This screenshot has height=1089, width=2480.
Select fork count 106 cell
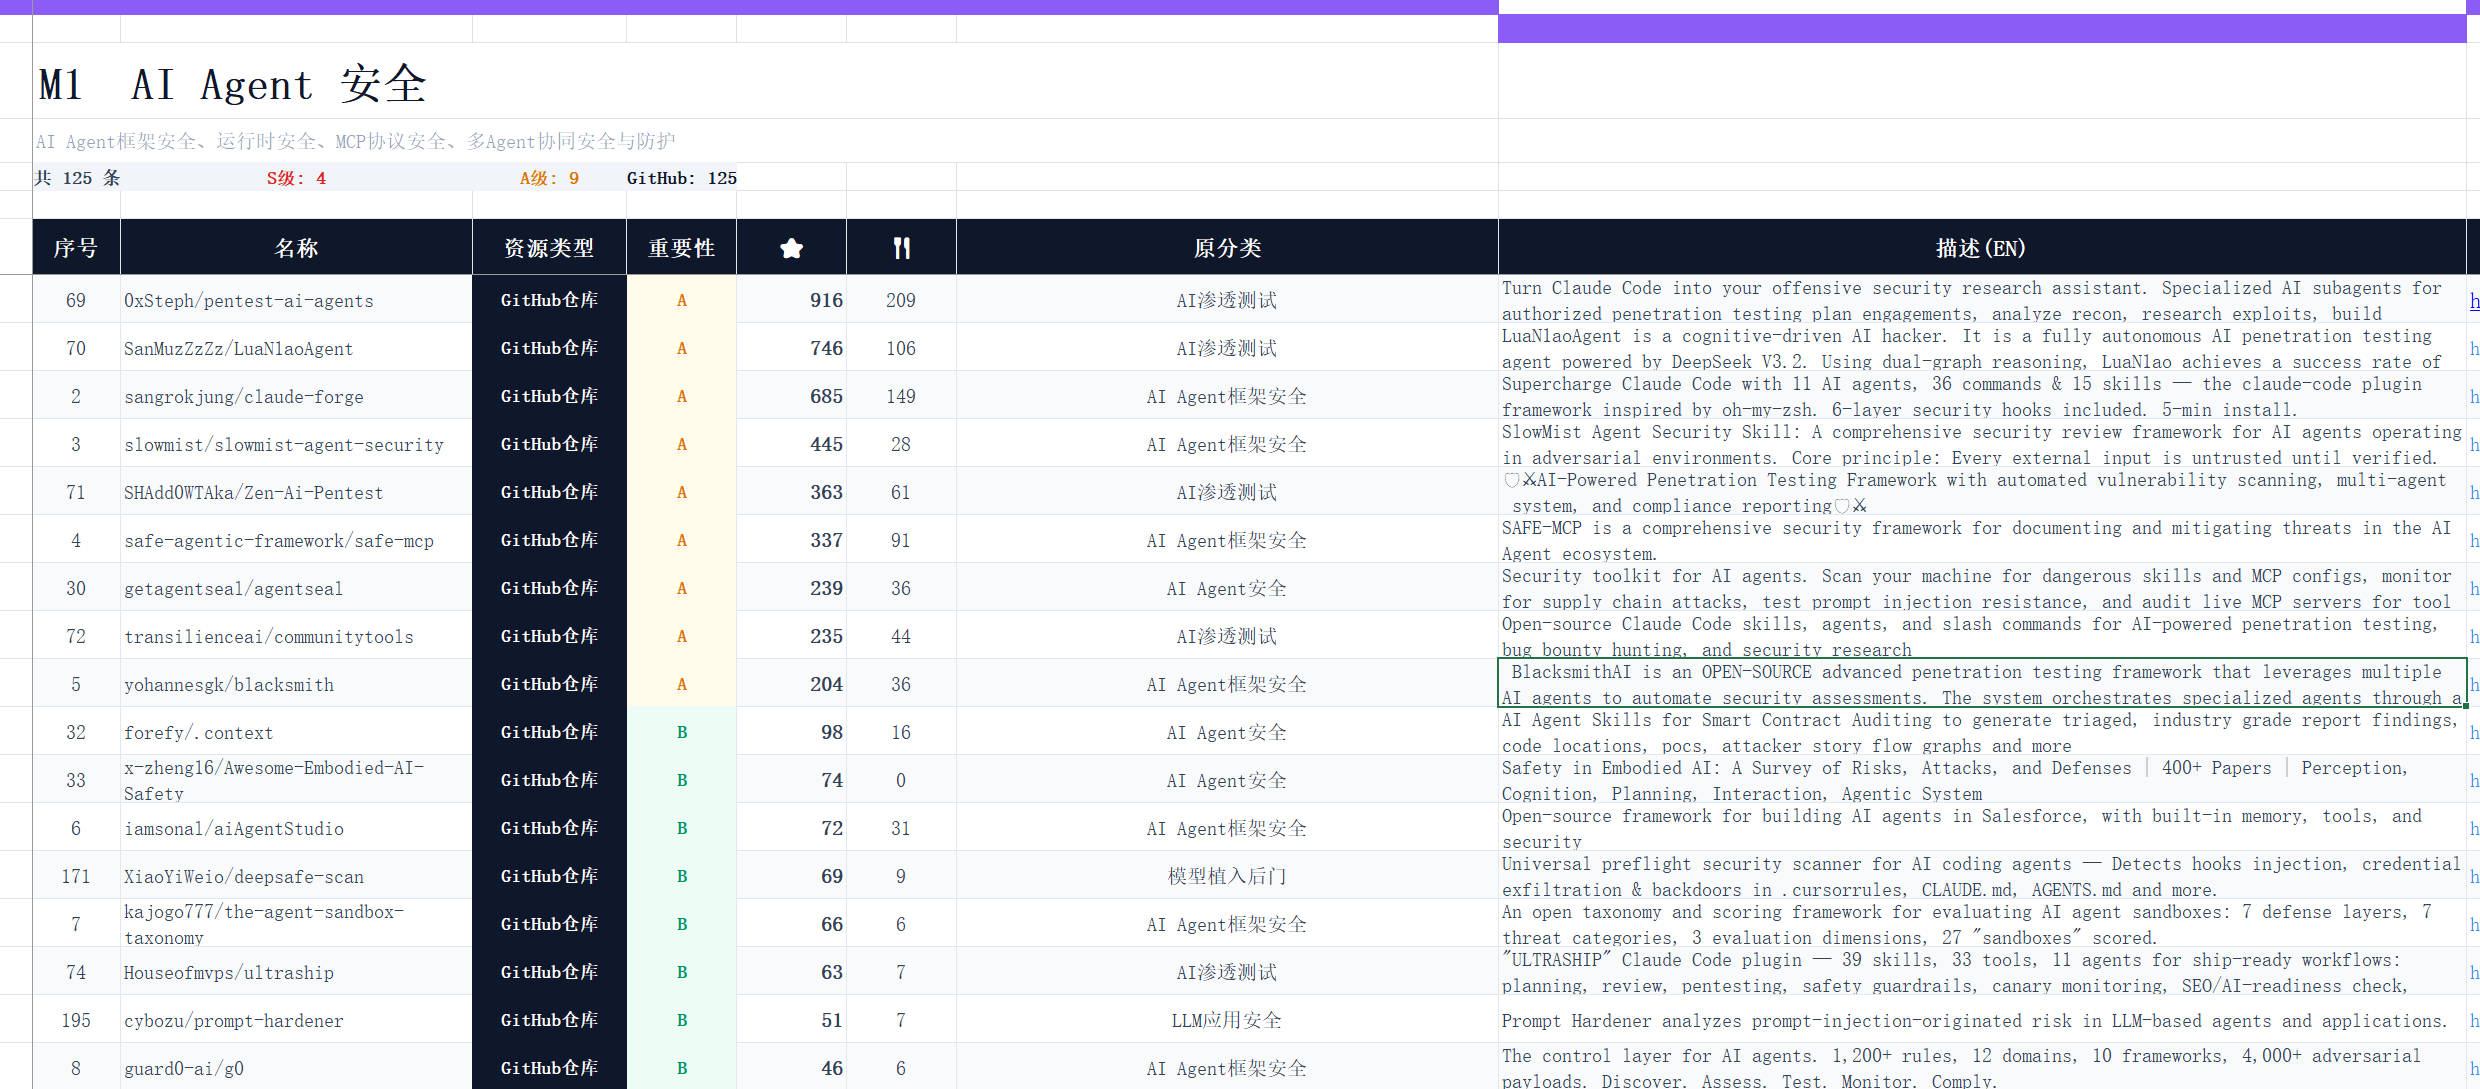pyautogui.click(x=901, y=348)
